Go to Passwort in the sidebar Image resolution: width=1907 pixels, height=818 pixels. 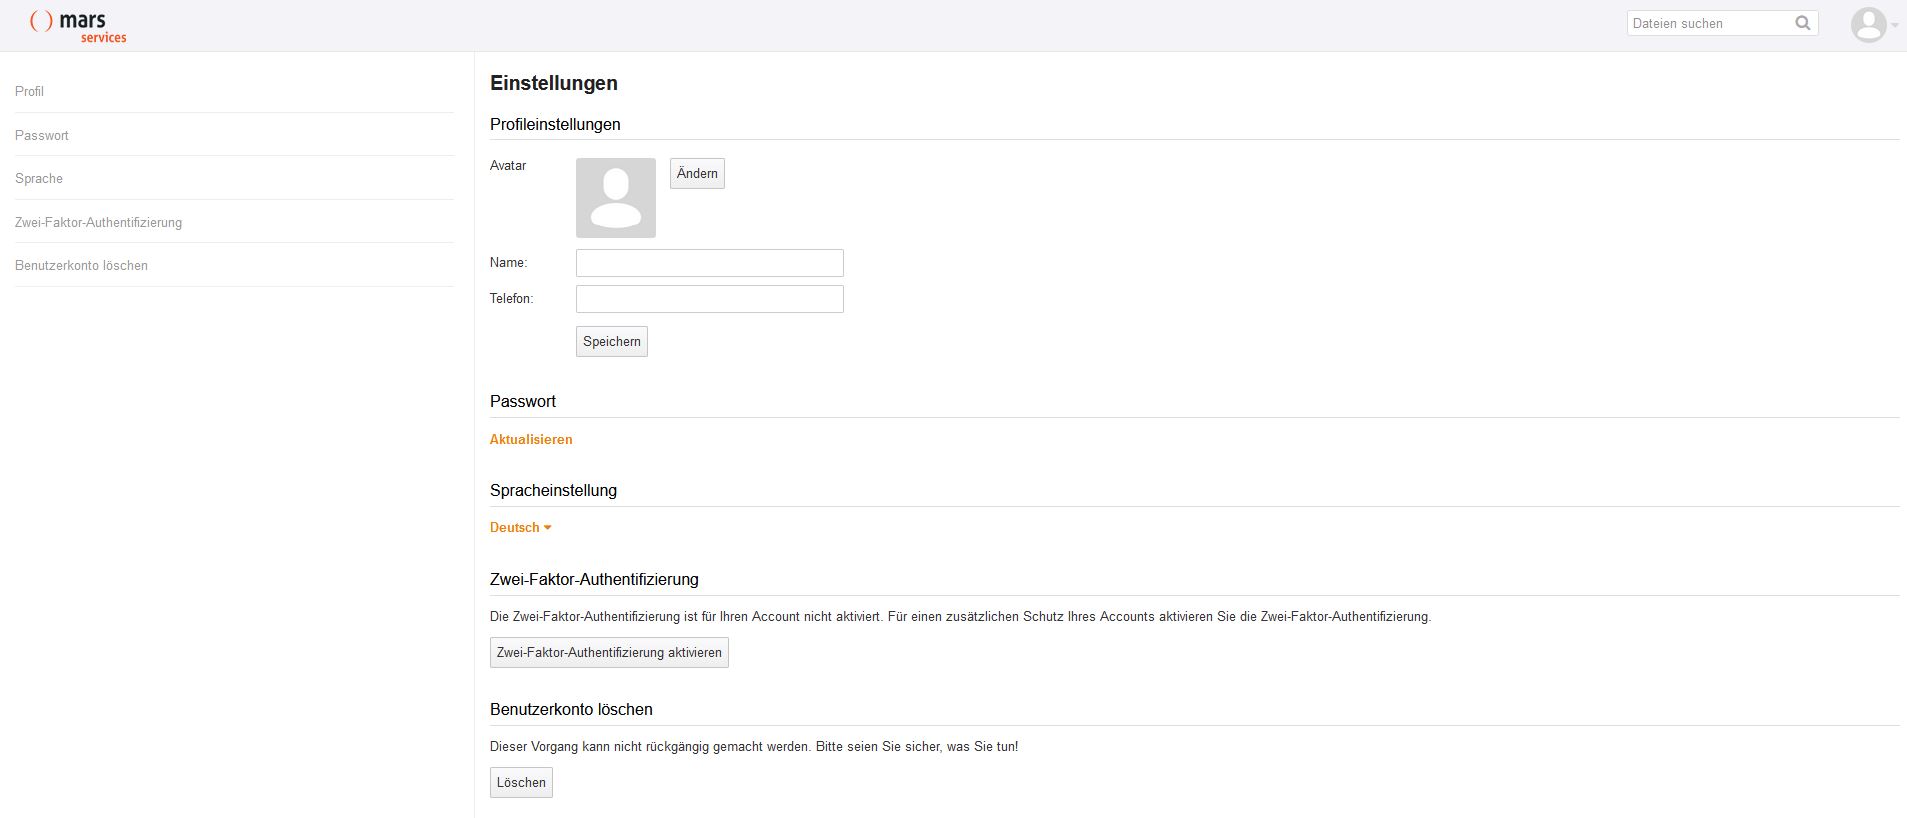tap(42, 135)
